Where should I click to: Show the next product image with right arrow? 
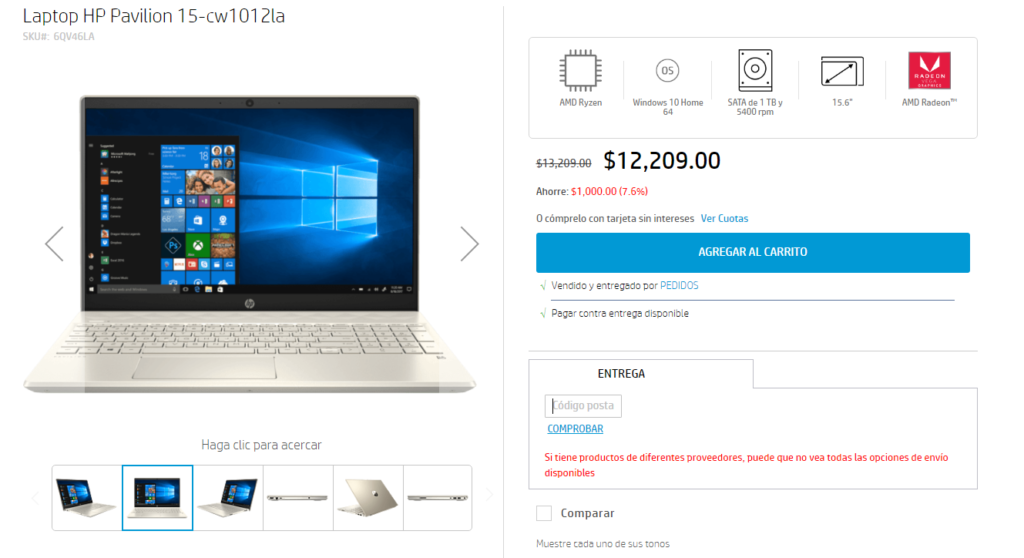click(469, 244)
